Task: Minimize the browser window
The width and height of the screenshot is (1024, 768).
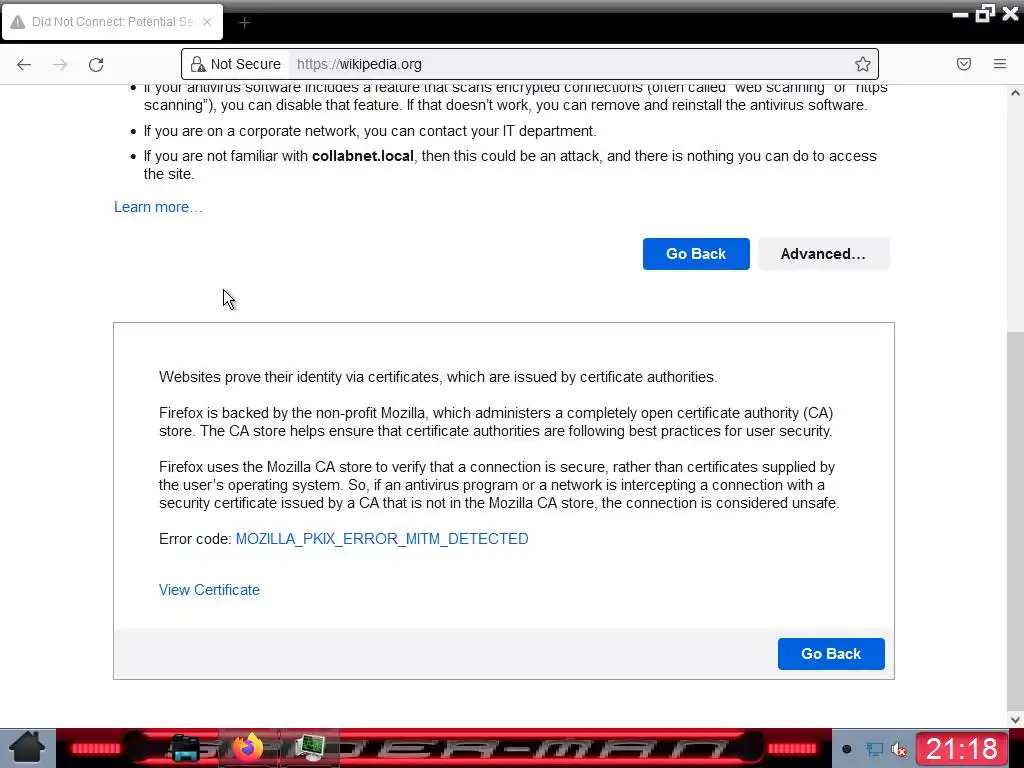Action: pyautogui.click(x=960, y=14)
